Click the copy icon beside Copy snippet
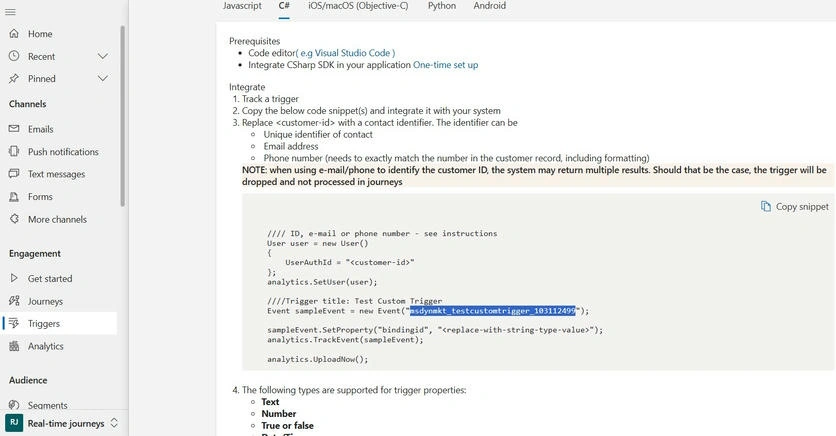The width and height of the screenshot is (836, 436). coord(766,206)
